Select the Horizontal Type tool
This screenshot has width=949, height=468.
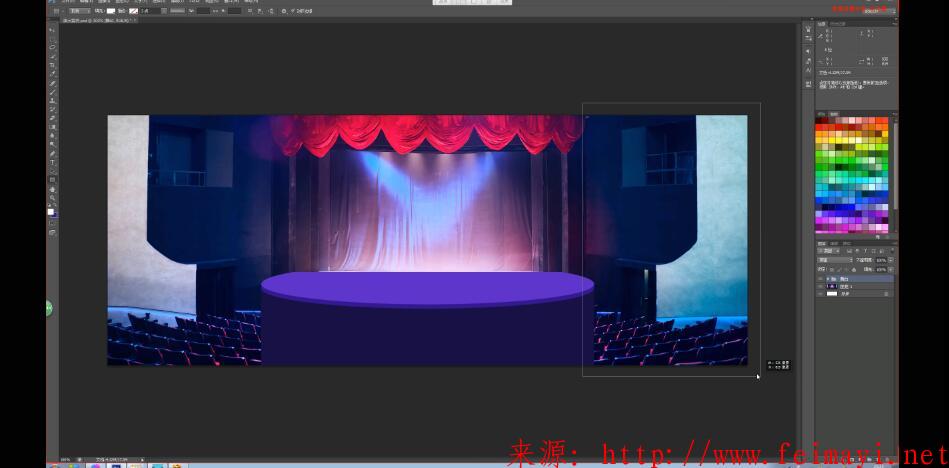pyautogui.click(x=52, y=162)
